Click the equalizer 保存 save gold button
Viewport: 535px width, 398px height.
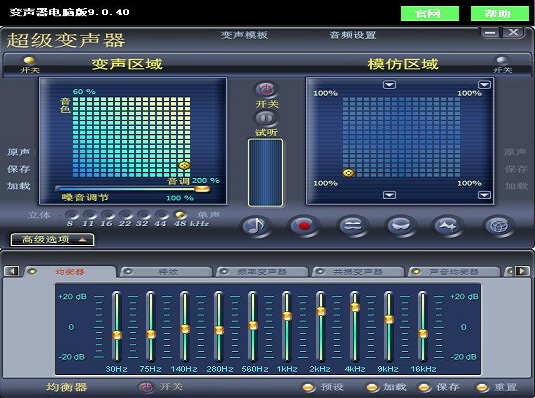coord(425,387)
